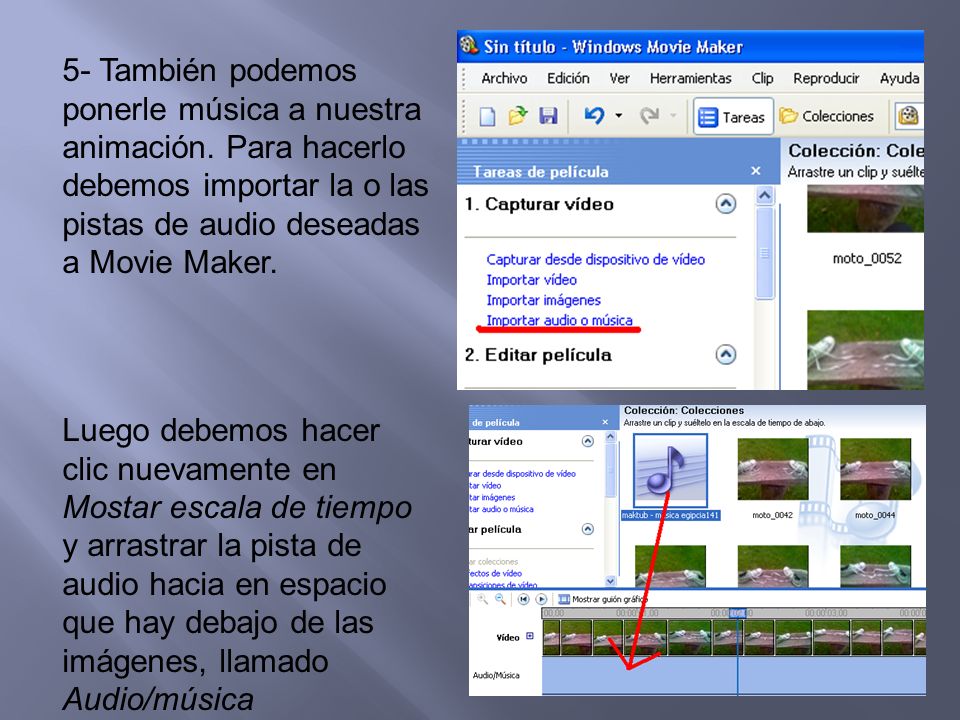
Task: Click the film reel icon right of Colecciones
Action: point(909,116)
